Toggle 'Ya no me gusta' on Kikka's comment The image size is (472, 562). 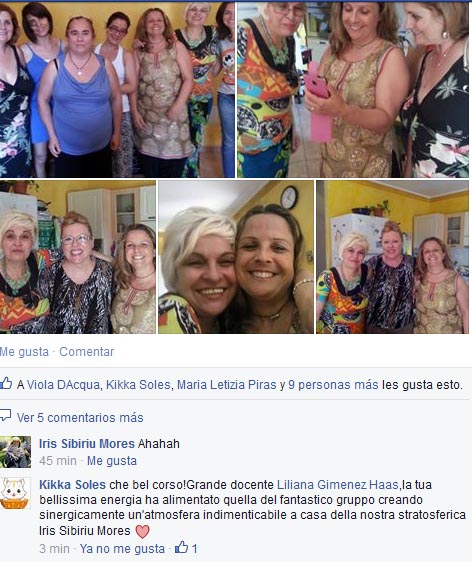tap(122, 548)
